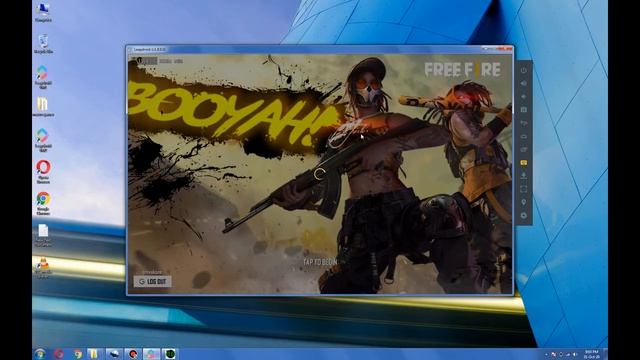Screen dimensions: 640x360
Task: Click the install APK download icon
Action: click(524, 176)
